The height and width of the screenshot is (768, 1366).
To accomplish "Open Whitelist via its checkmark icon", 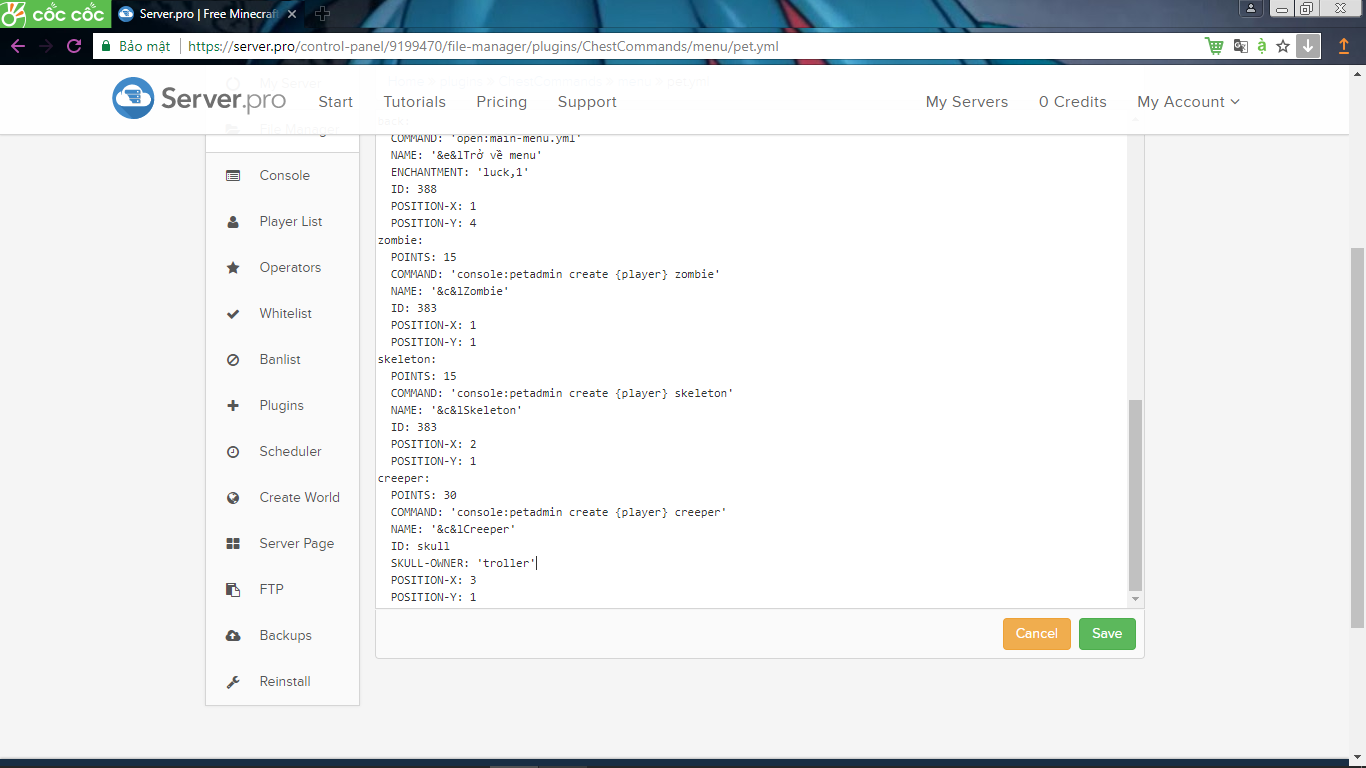I will (x=233, y=314).
